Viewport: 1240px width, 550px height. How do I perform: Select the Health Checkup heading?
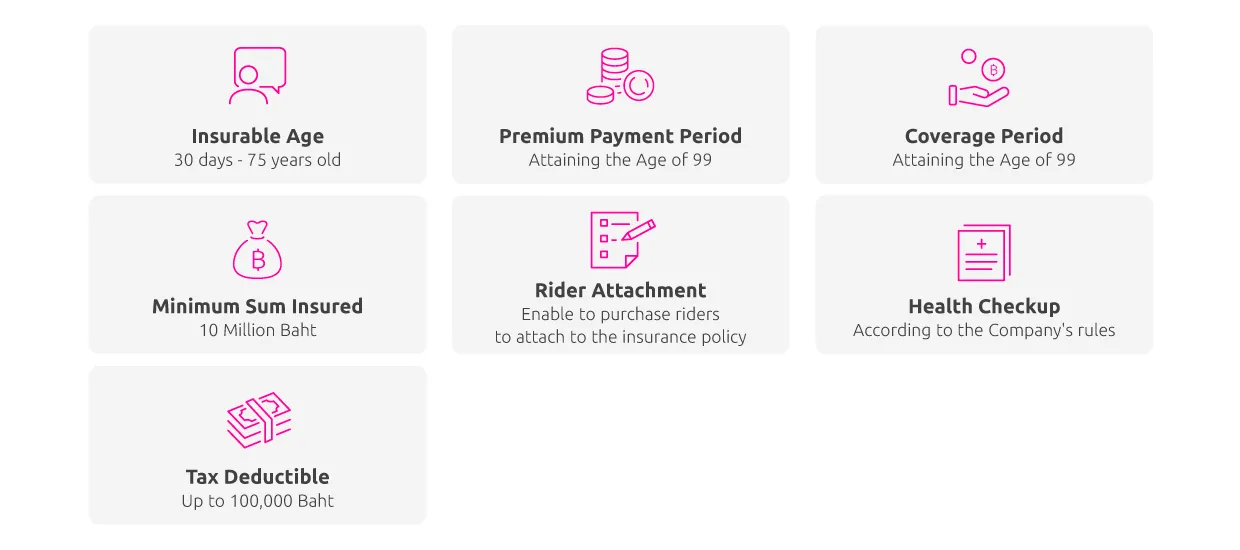tap(984, 306)
